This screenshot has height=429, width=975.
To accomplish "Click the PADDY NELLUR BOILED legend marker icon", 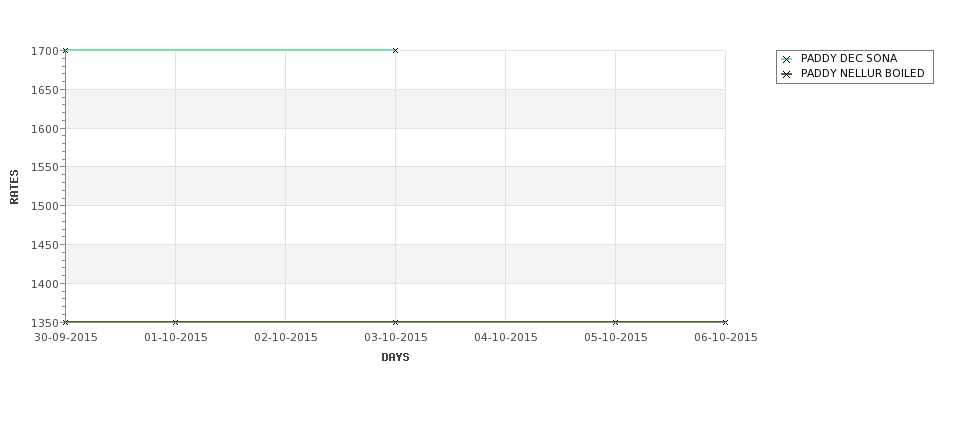I will click(x=787, y=74).
